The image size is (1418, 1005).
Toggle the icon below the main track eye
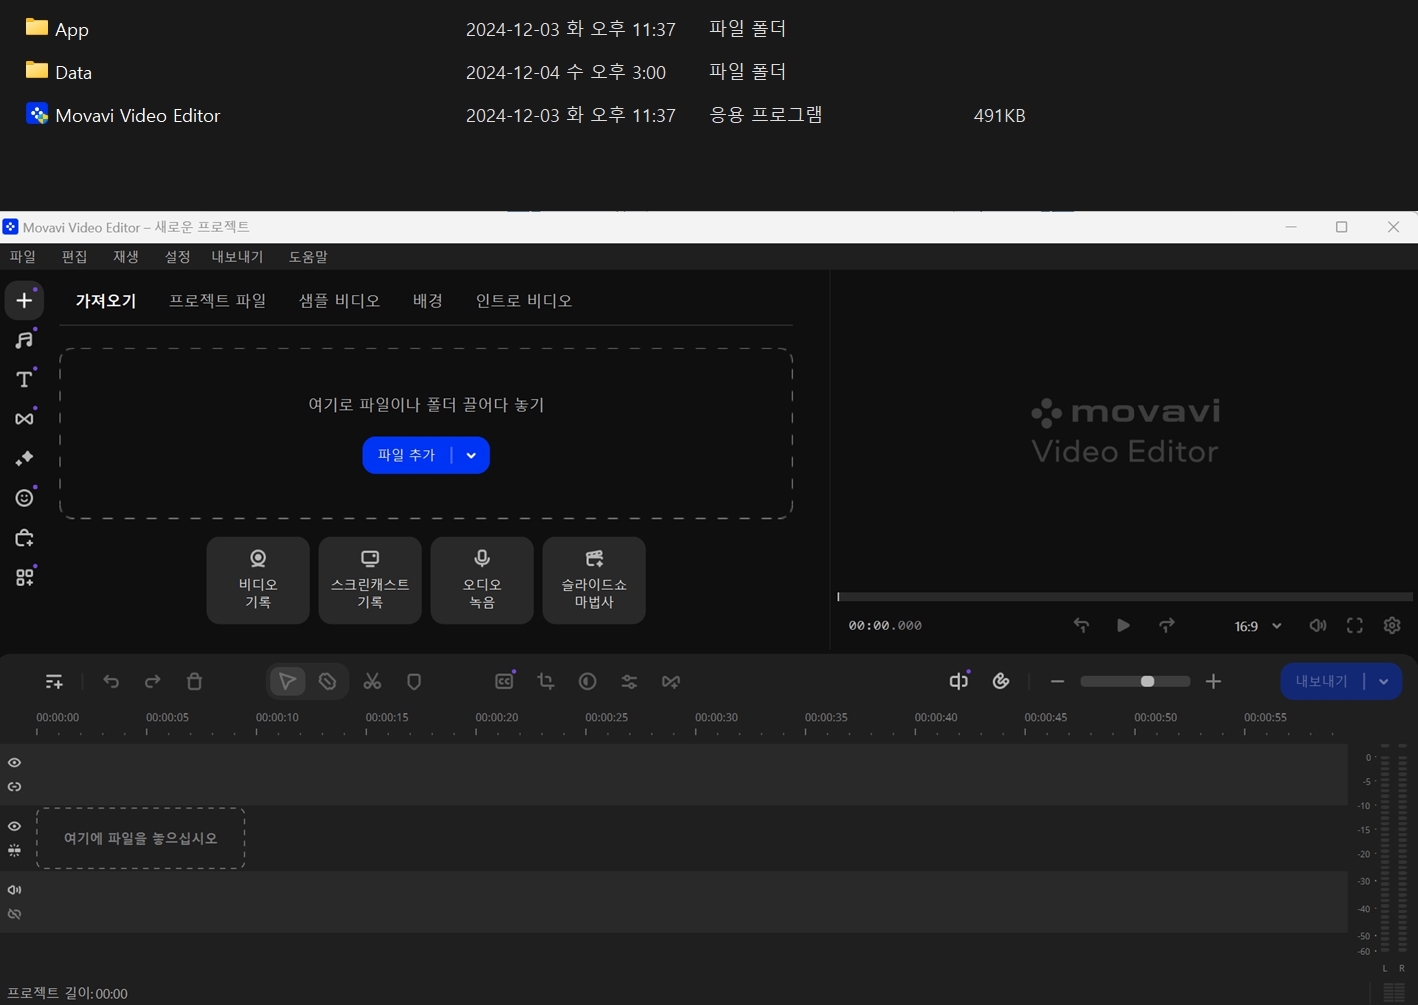[x=14, y=851]
